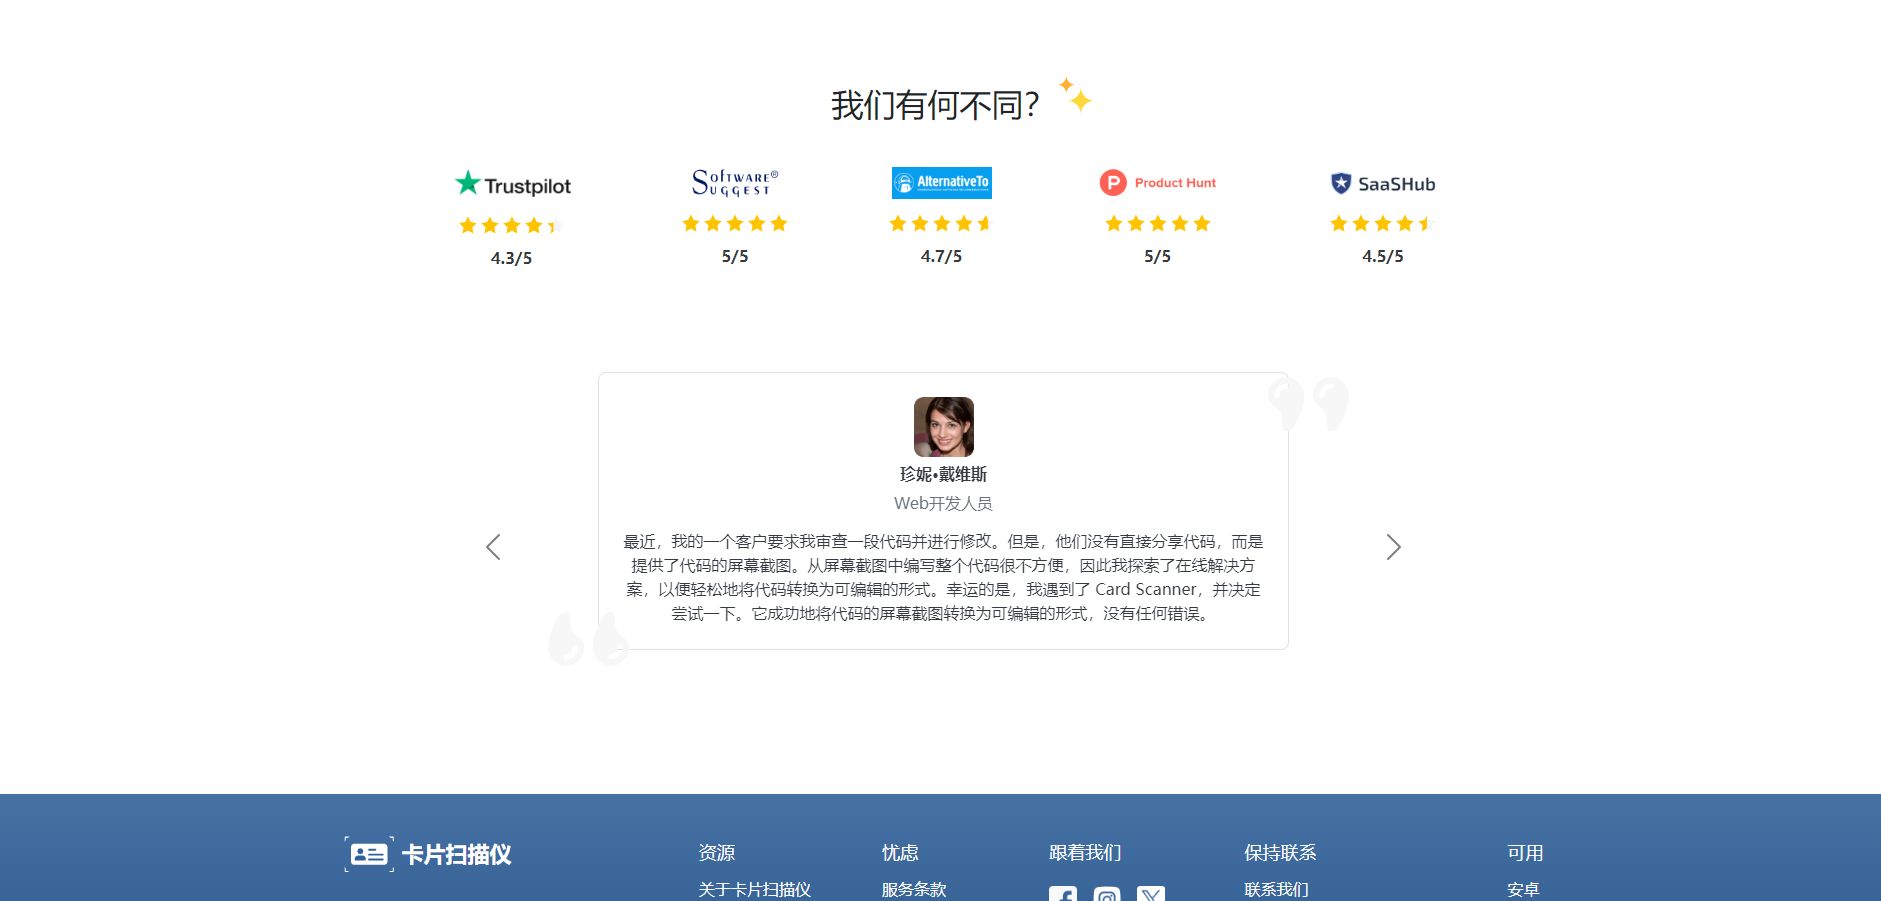Click the 忧虑 footer heading
The image size is (1881, 901).
900,853
